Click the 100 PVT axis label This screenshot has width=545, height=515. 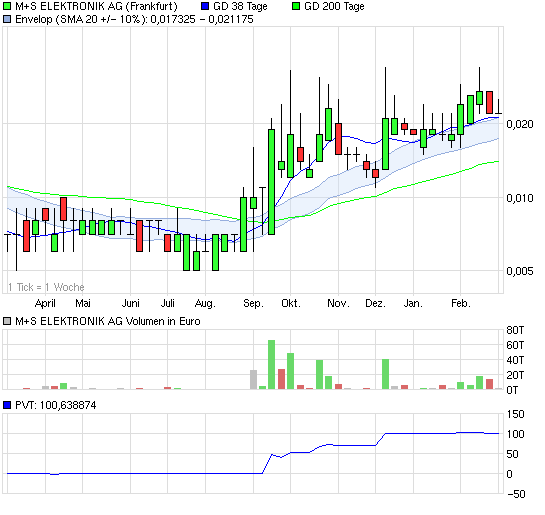tap(515, 434)
